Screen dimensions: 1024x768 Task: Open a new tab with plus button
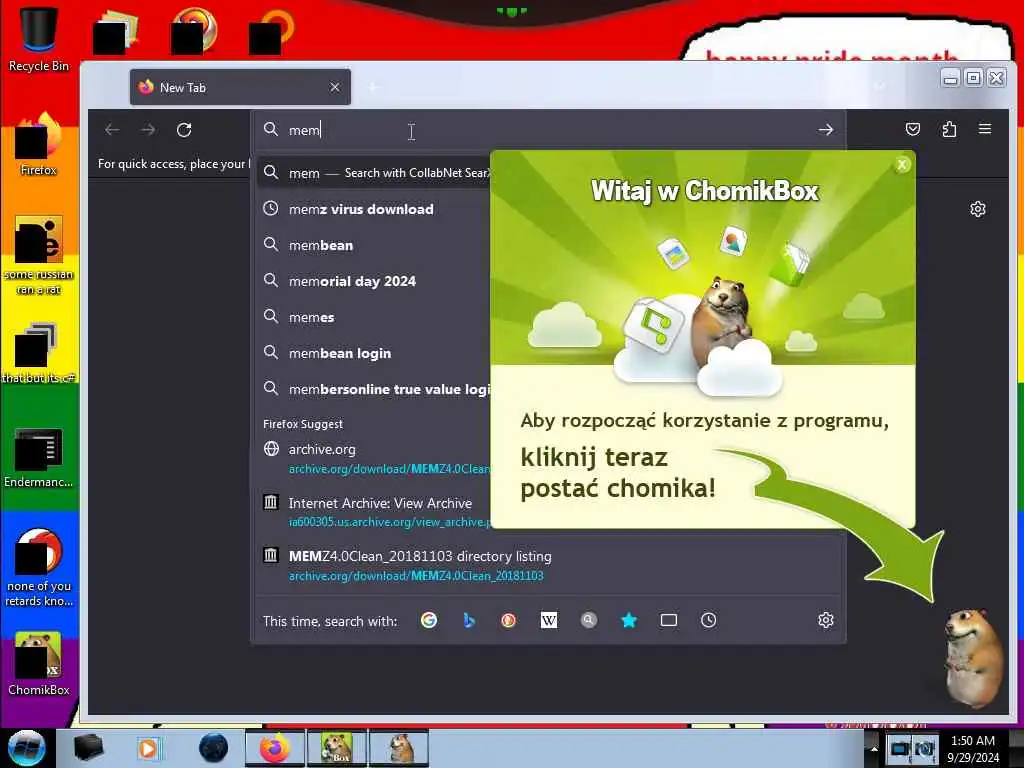pos(374,87)
